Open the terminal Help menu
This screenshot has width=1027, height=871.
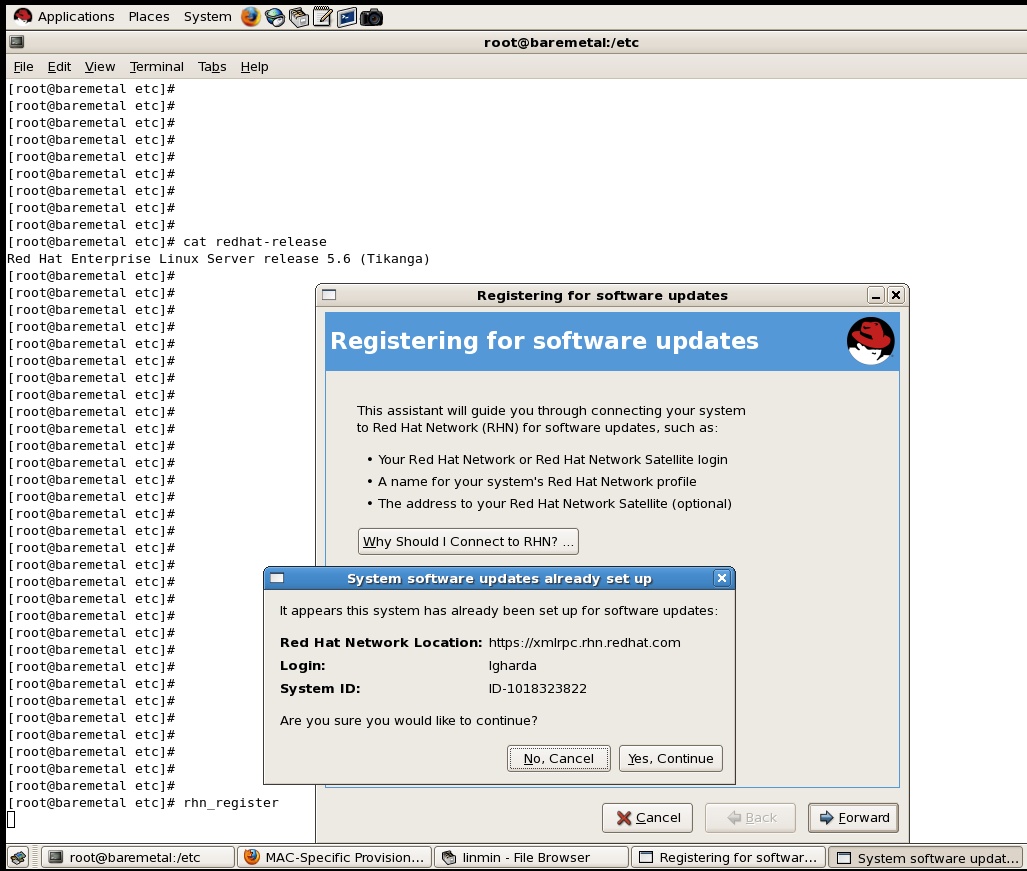[x=254, y=67]
